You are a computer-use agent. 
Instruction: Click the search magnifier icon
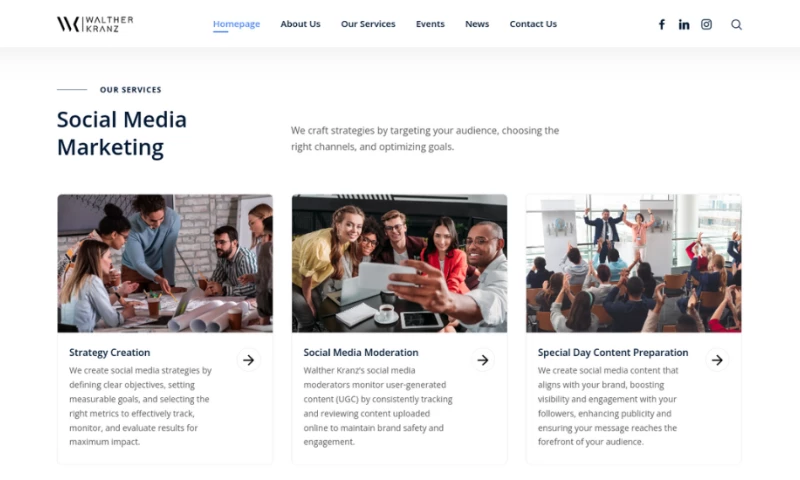(x=736, y=24)
